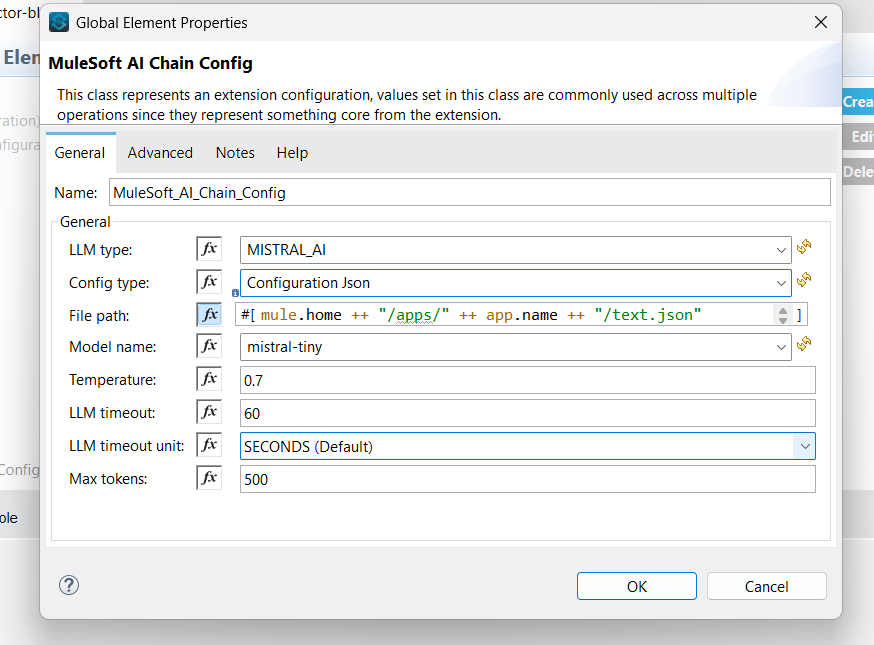This screenshot has width=874, height=645.
Task: Click the Temperature input field
Action: tap(527, 380)
